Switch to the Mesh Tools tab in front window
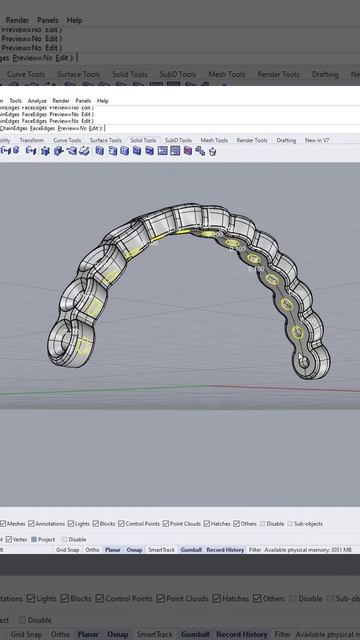Image resolution: width=360 pixels, height=640 pixels. click(214, 140)
